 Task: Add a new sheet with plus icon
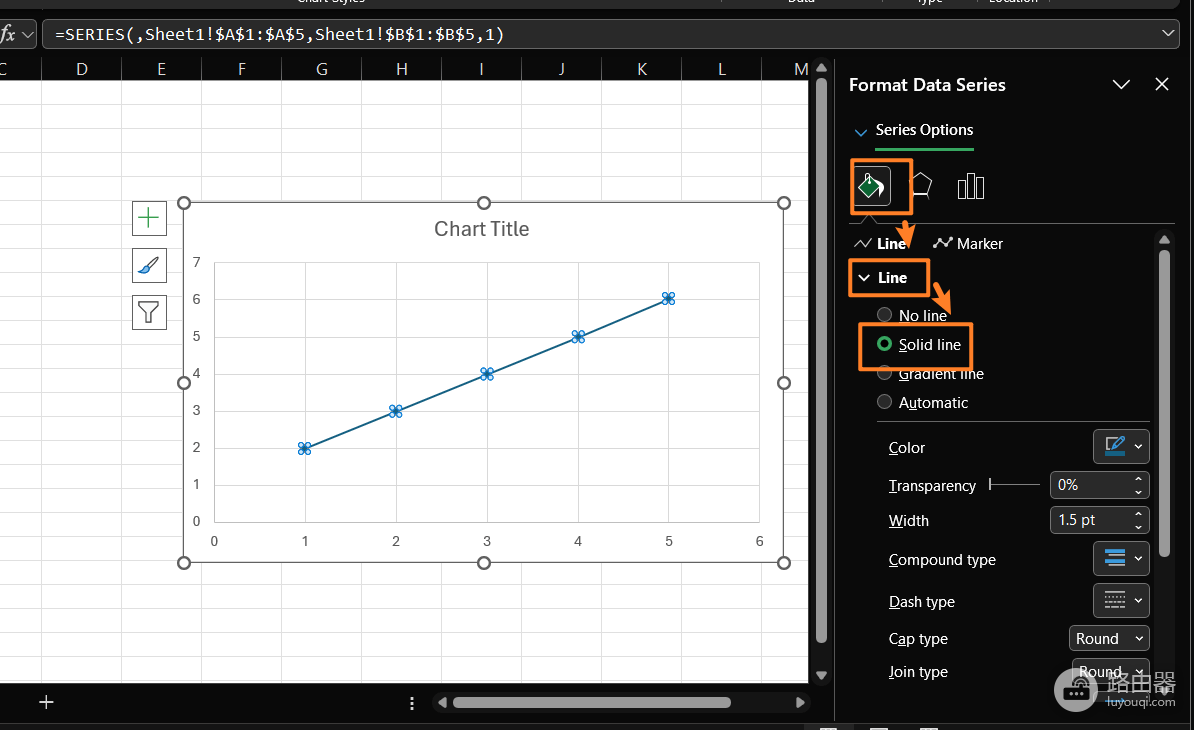[x=46, y=702]
